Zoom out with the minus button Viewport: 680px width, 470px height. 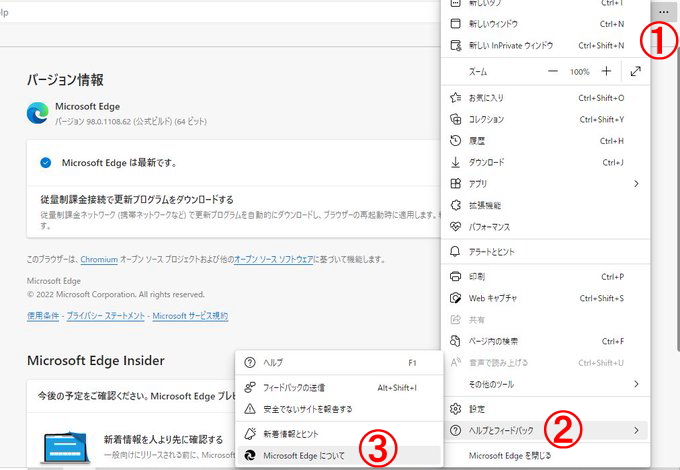pos(552,71)
